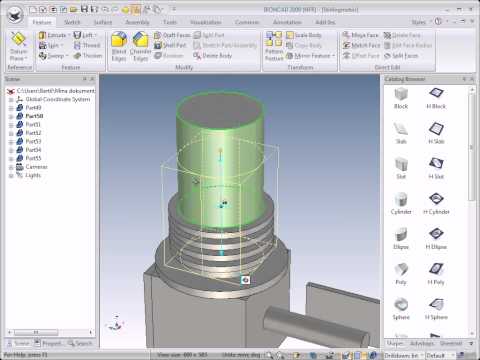This screenshot has width=480, height=360.
Task: Expand the Part52 tree node
Action: click(x=11, y=133)
